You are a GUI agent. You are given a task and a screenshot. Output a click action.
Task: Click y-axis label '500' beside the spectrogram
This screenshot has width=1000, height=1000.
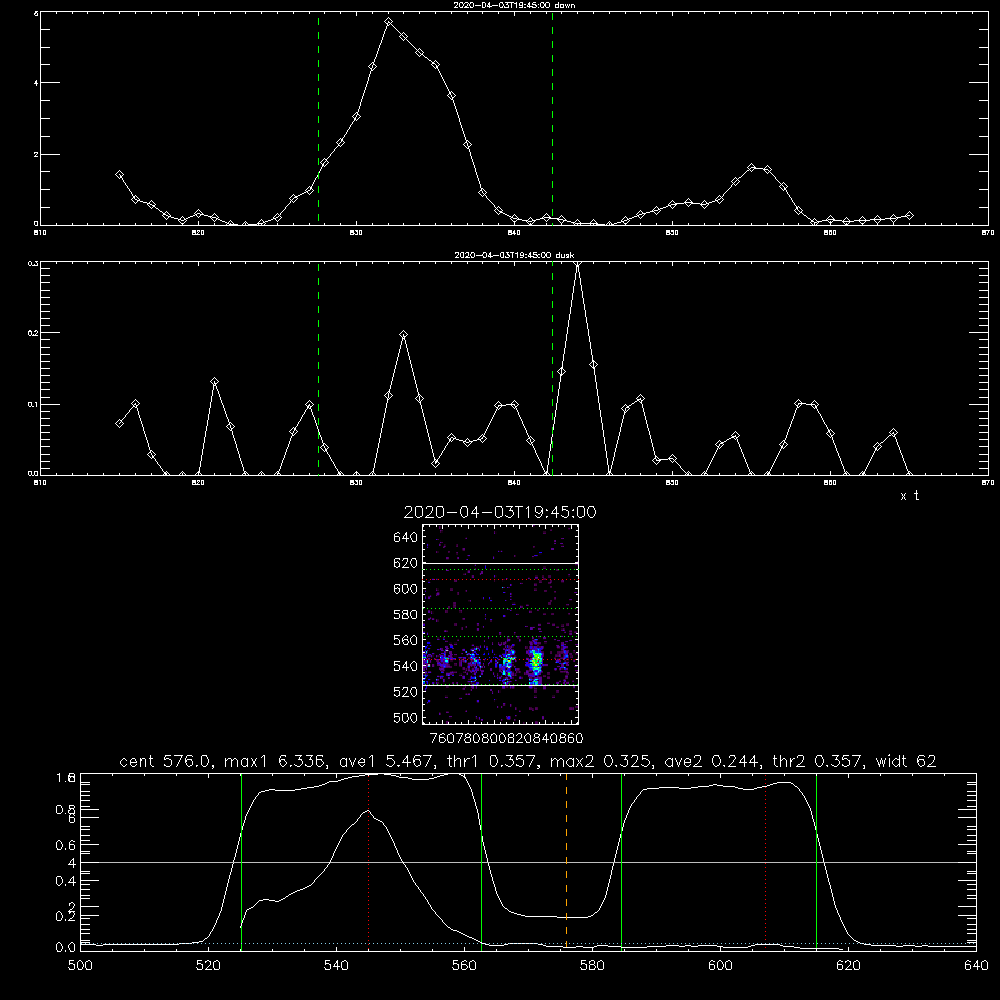coord(405,717)
